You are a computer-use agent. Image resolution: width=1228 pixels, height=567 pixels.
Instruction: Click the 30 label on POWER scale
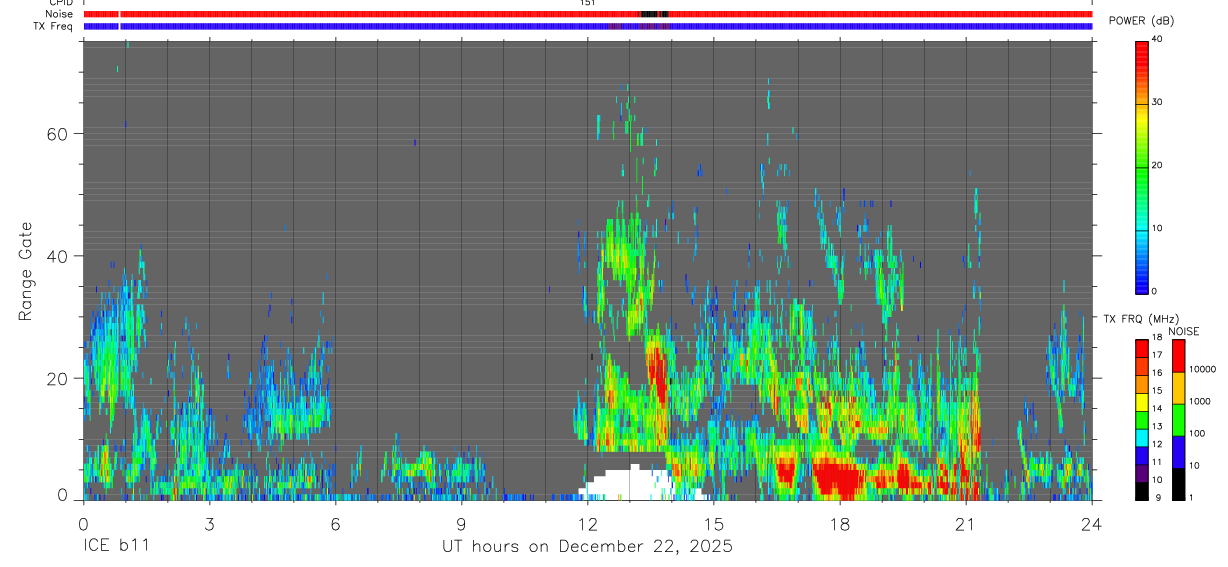tap(1157, 103)
